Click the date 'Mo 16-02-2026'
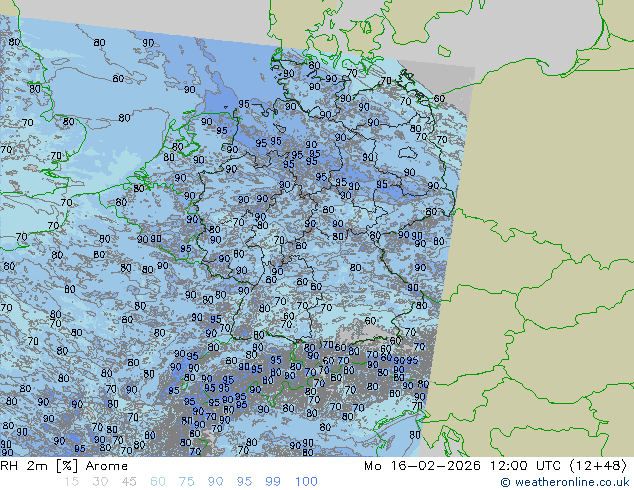634x490 pixels. pos(423,466)
